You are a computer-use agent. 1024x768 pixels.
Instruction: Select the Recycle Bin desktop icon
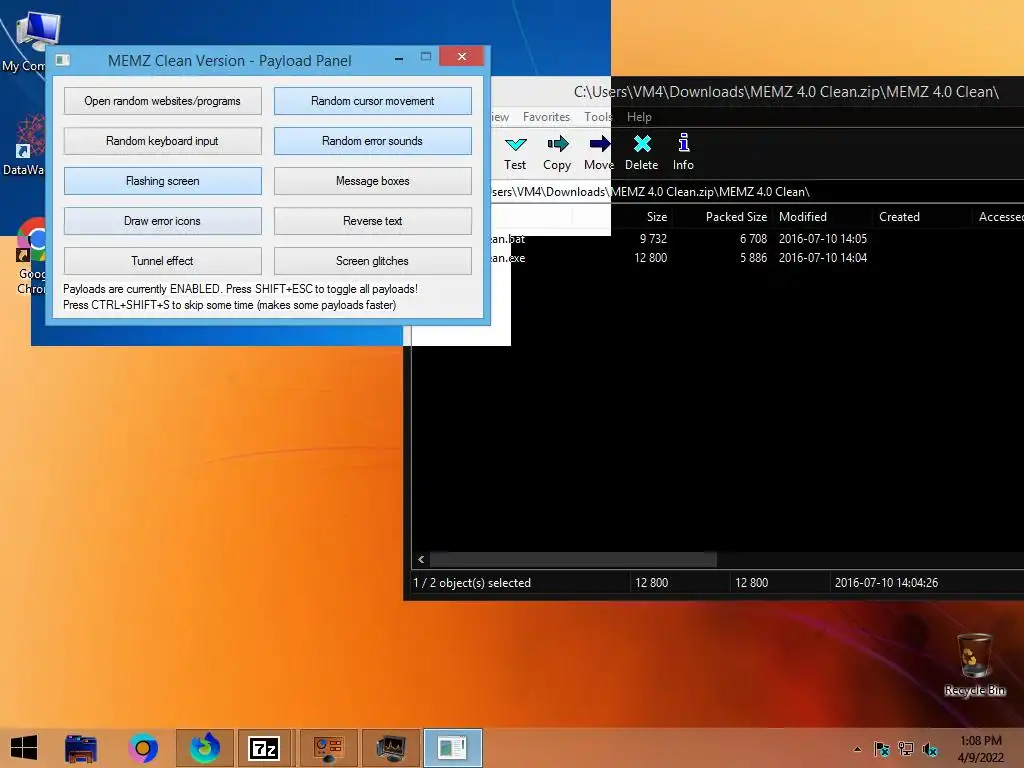point(975,665)
